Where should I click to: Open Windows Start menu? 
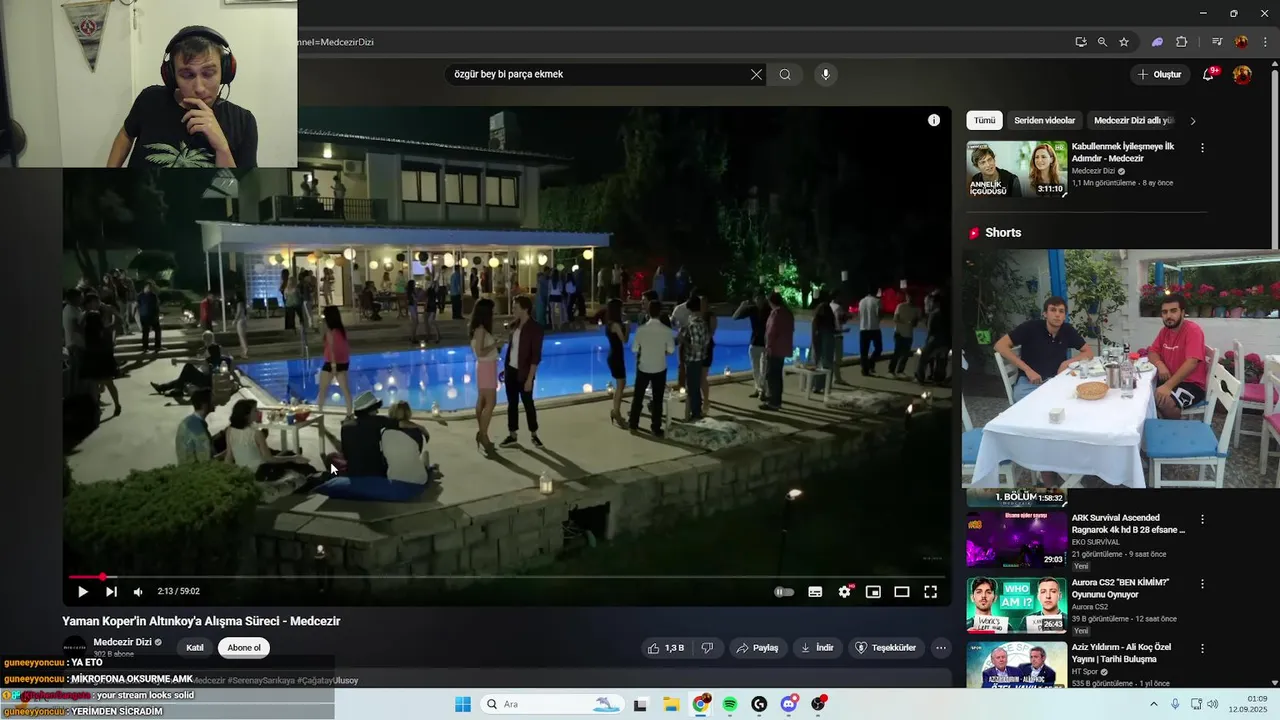pos(463,704)
